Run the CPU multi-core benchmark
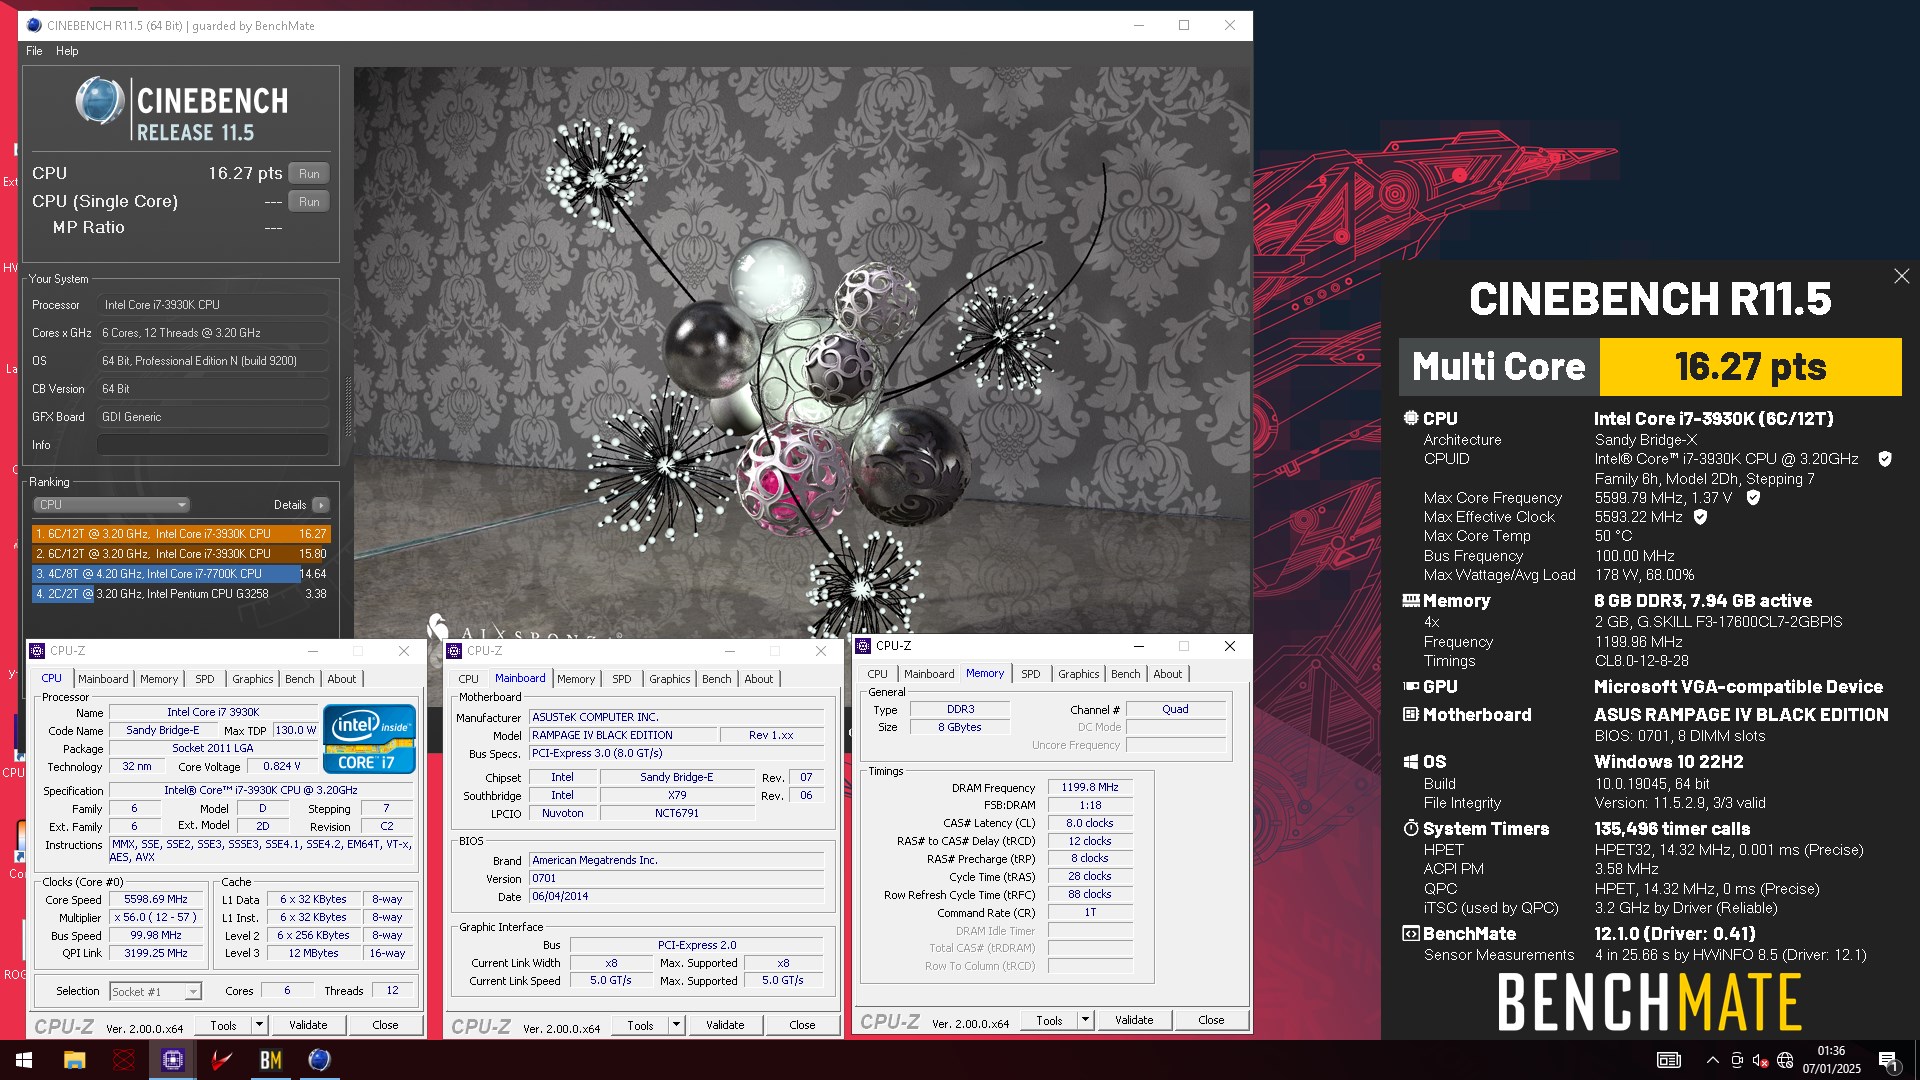 point(309,173)
